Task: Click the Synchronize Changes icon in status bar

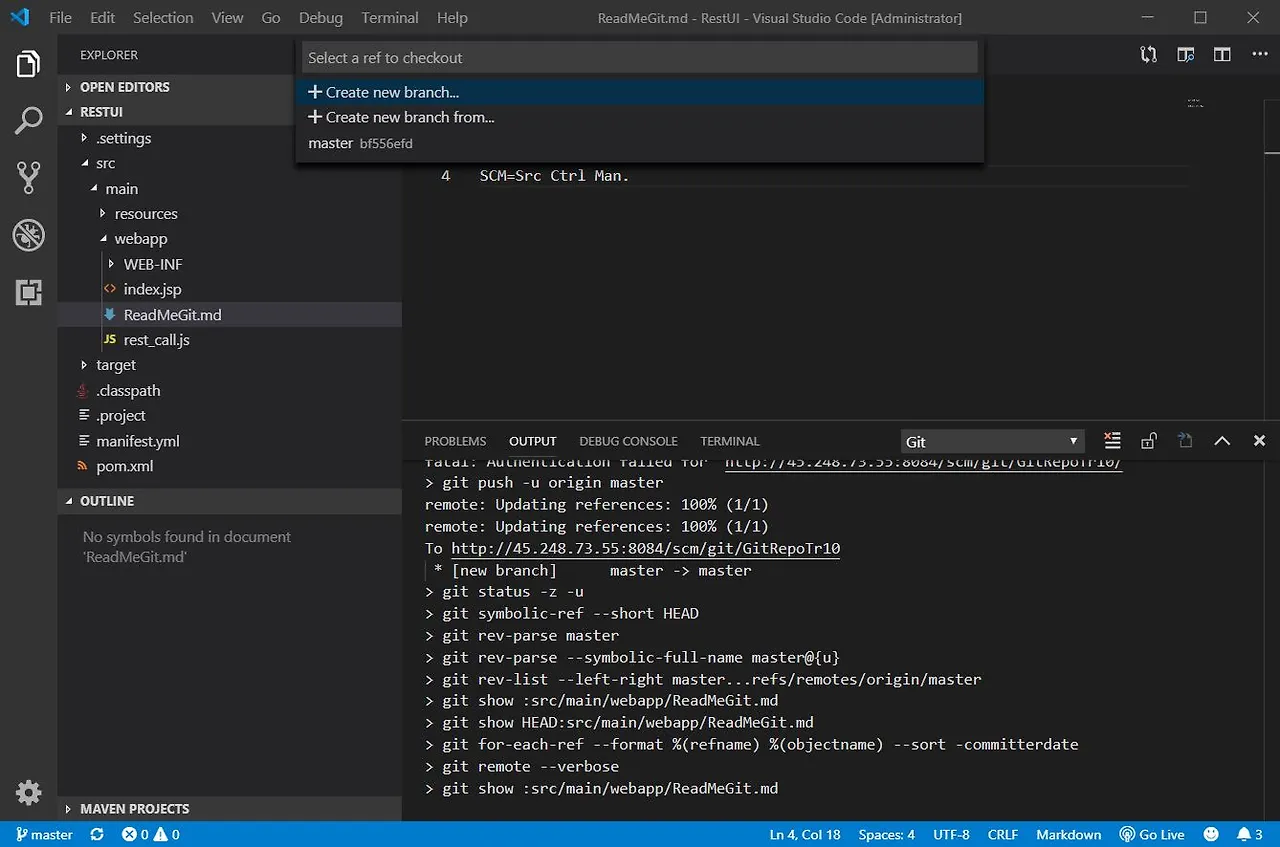Action: [x=97, y=834]
